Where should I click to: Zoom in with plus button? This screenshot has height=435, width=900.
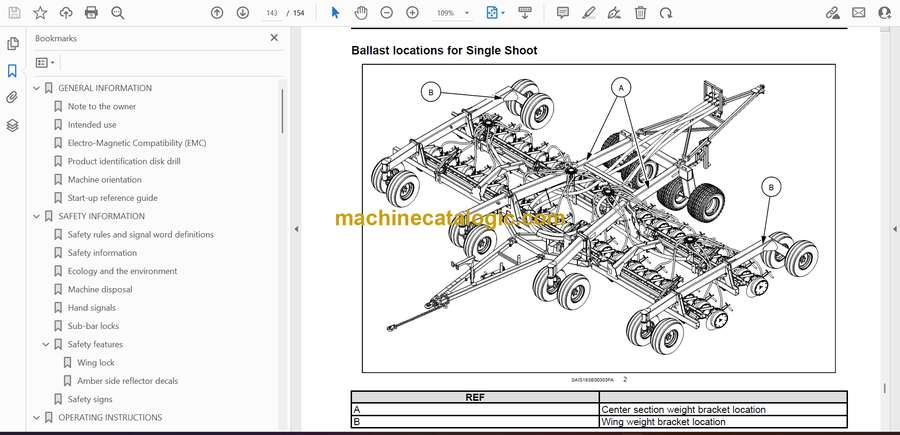412,13
